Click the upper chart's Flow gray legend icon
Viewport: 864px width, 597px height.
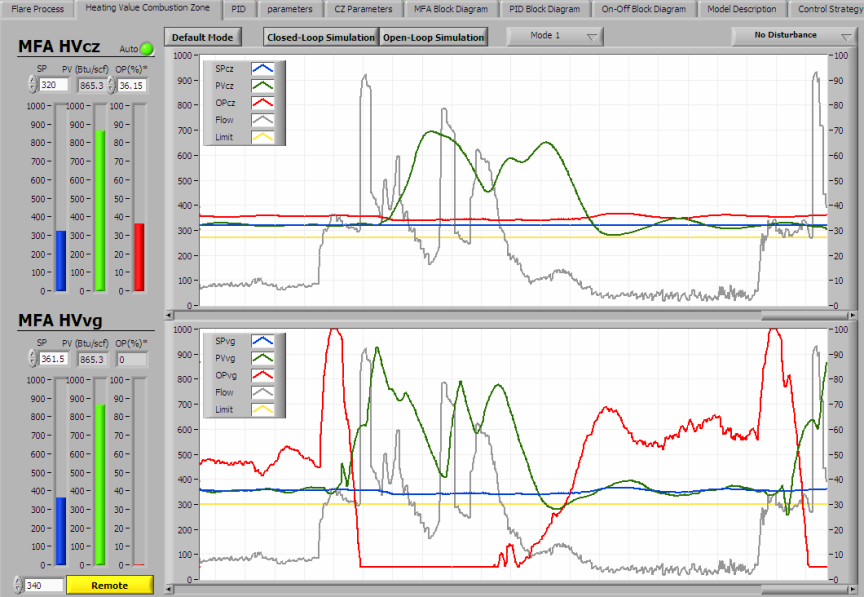click(263, 120)
